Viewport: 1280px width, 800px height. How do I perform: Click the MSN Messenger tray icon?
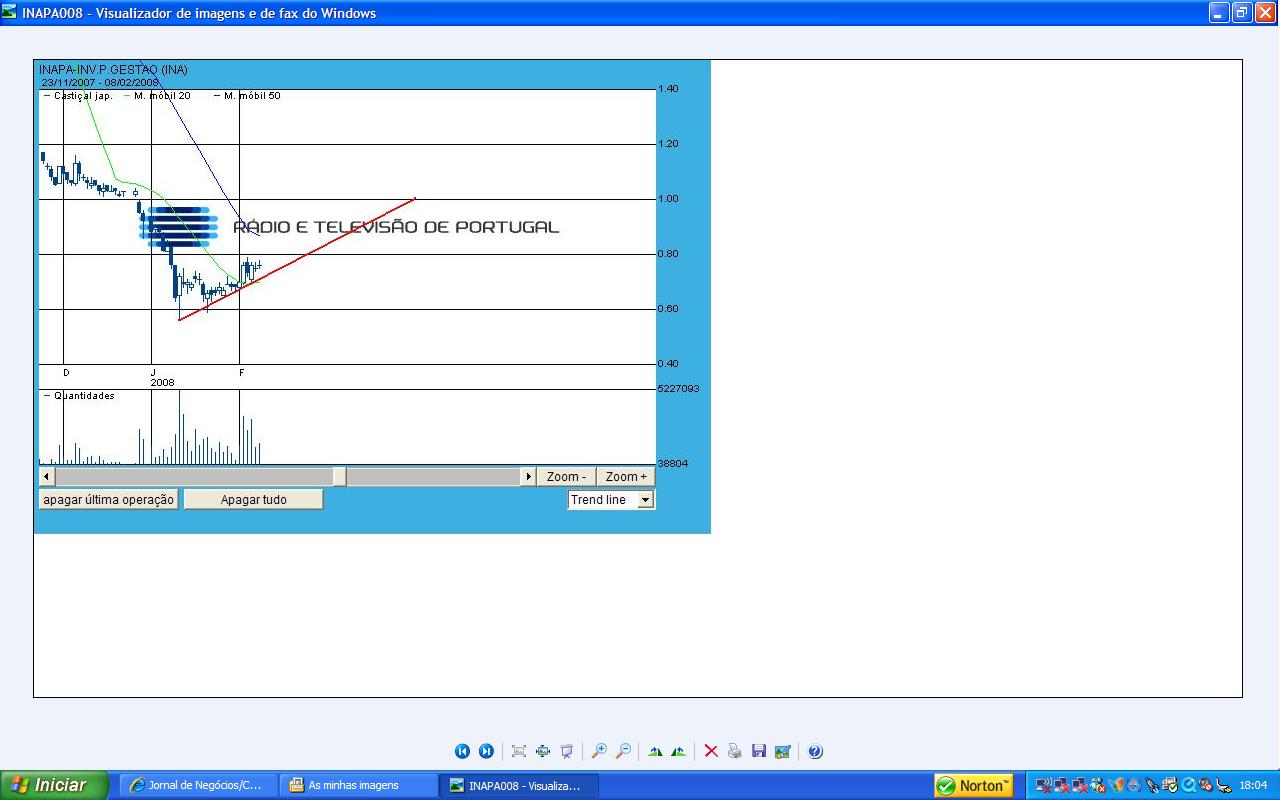pos(1098,785)
